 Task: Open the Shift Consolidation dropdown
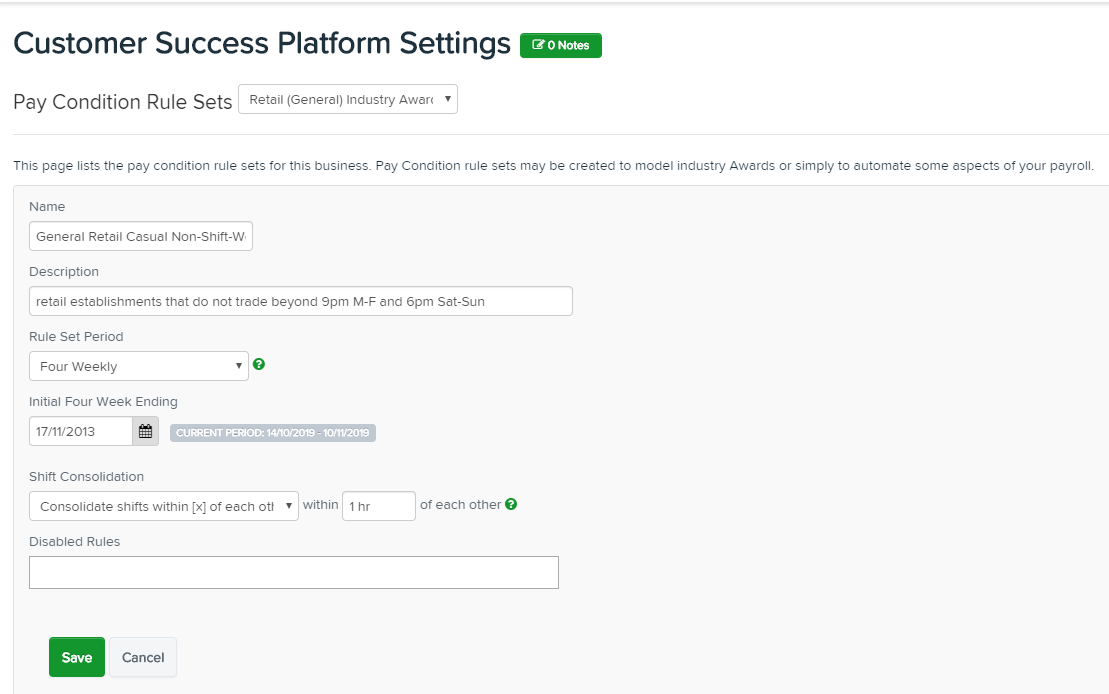point(163,507)
